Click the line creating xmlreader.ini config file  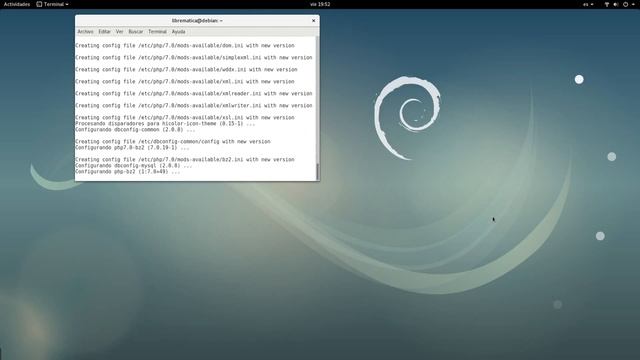193,93
